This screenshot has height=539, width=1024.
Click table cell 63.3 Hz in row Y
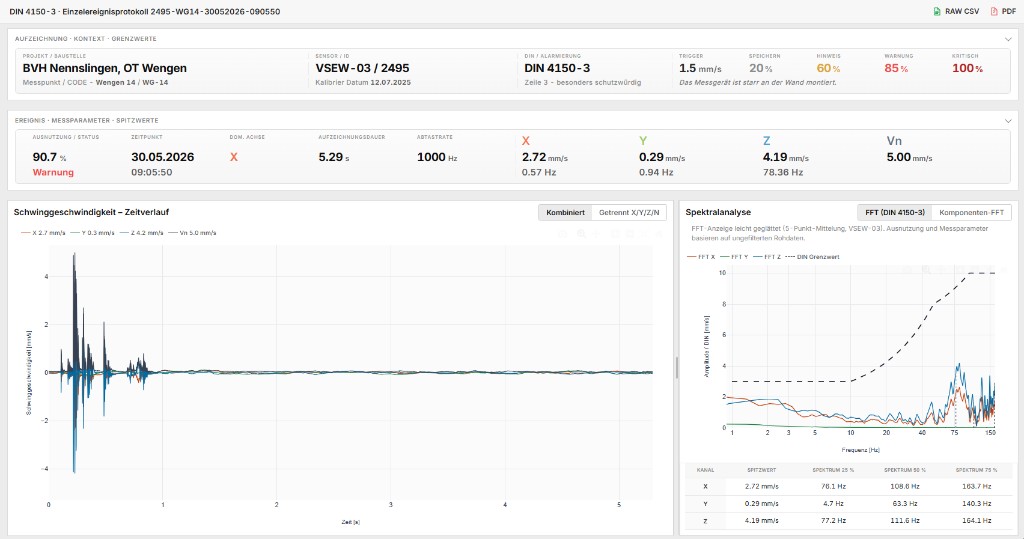click(905, 504)
